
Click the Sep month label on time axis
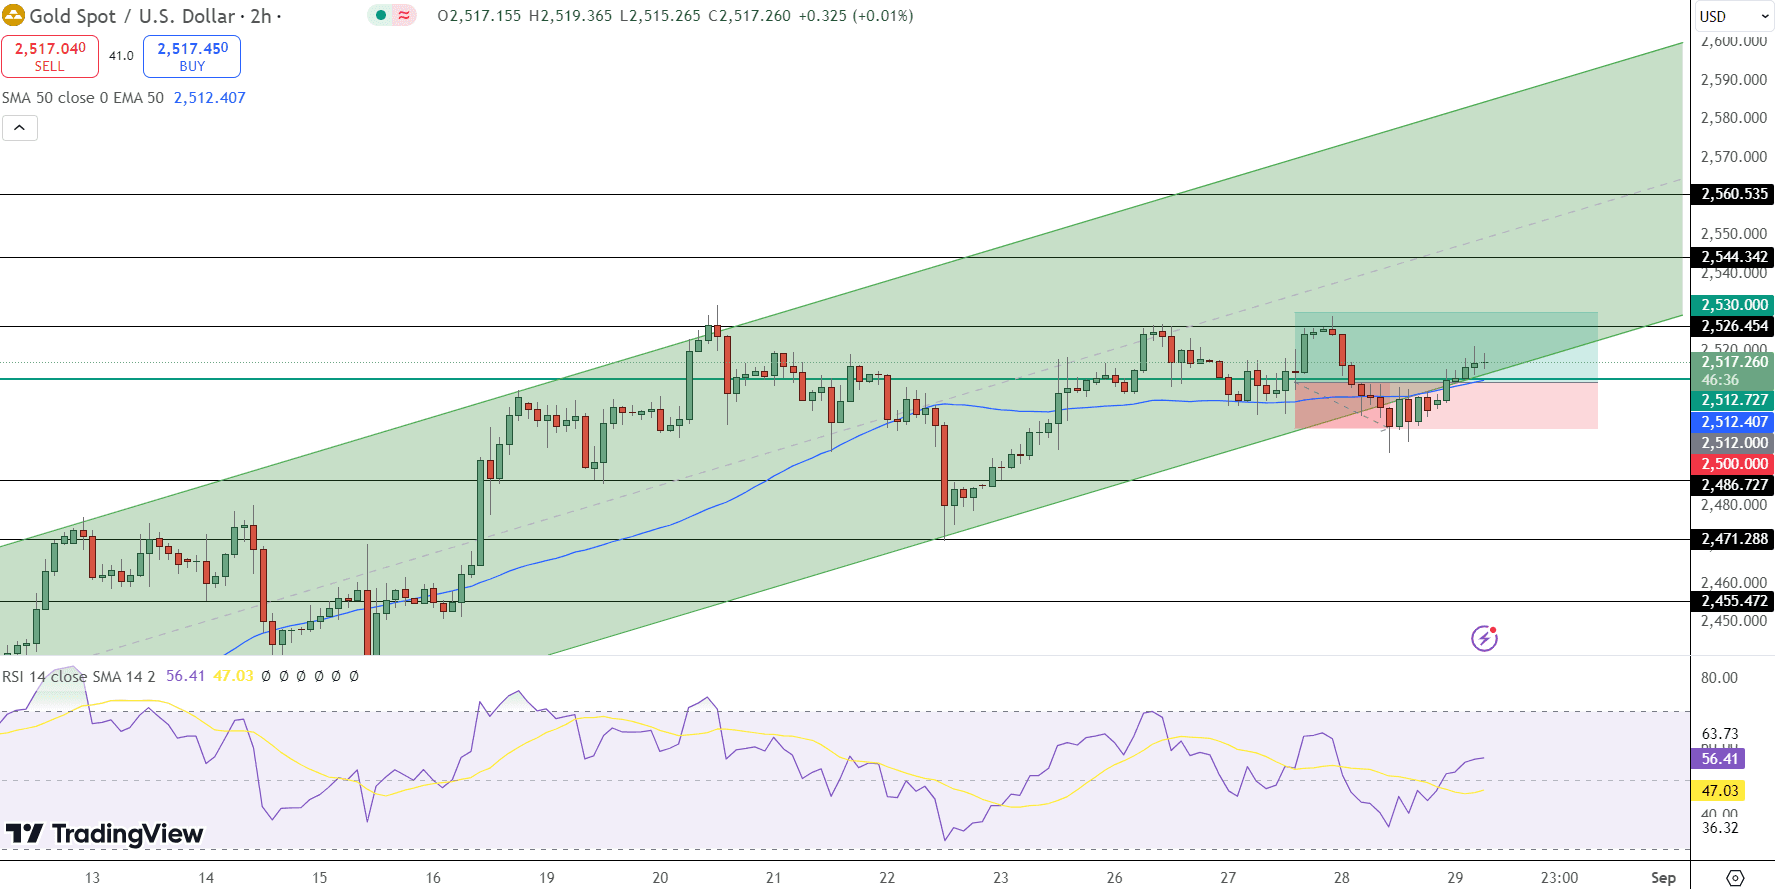point(1663,878)
